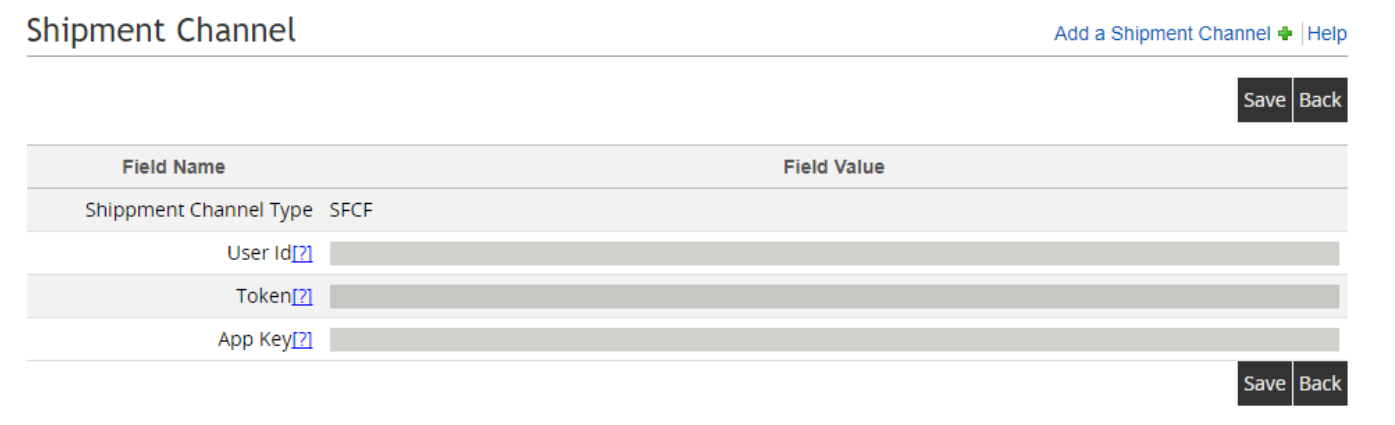Screen dimensions: 1395x425
Task: Open the User Id [?] help tooltip
Action: (302, 254)
